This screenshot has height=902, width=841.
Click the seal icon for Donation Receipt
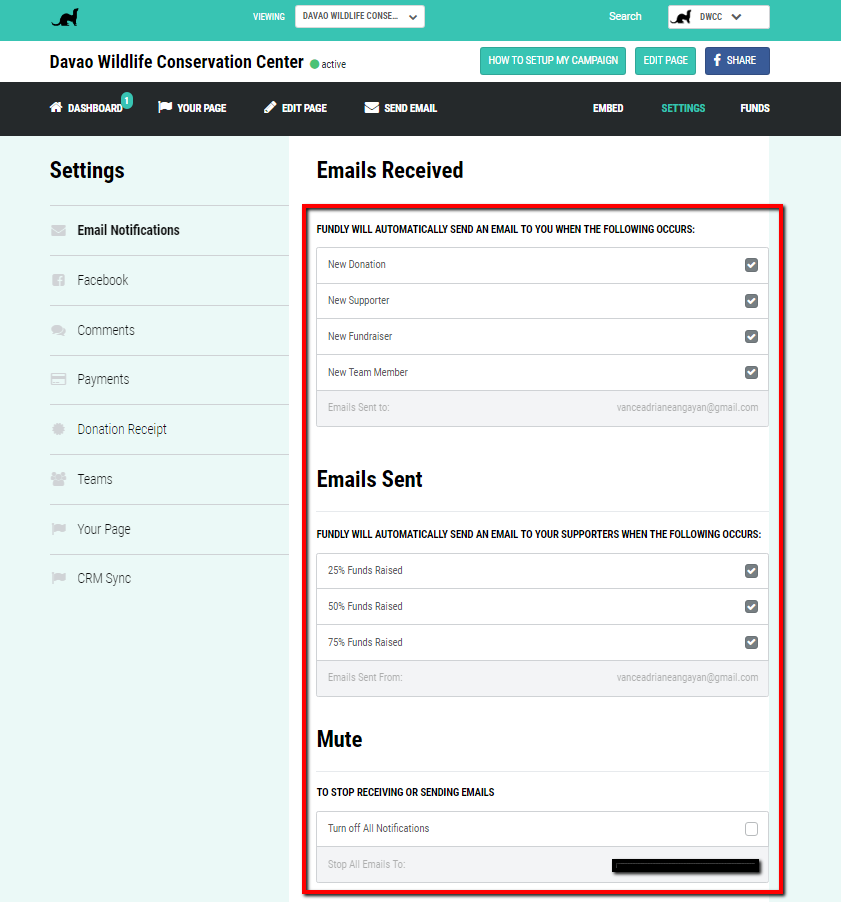[x=58, y=429]
